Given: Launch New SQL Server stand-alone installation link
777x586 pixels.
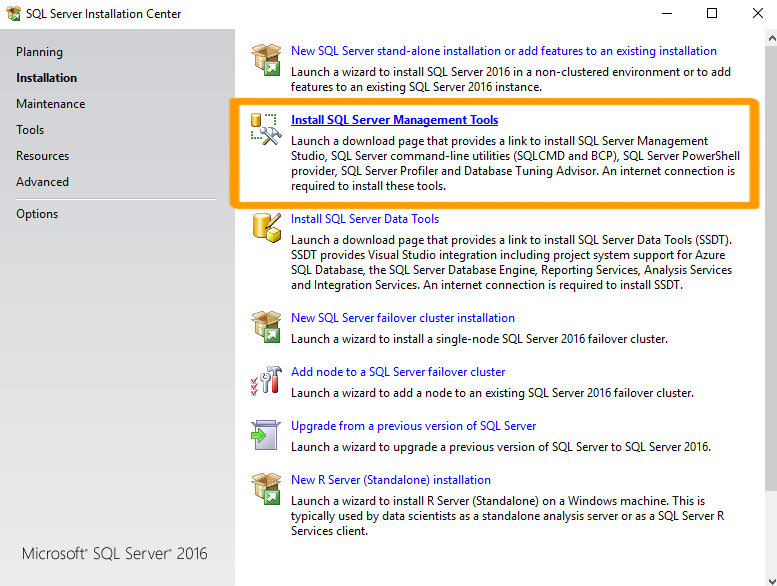Looking at the screenshot, I should point(503,51).
